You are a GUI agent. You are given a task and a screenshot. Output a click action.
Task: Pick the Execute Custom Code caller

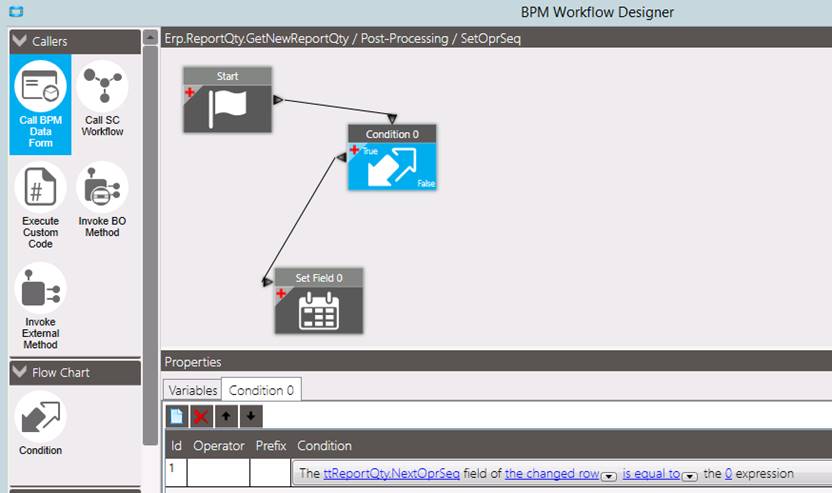pos(40,205)
